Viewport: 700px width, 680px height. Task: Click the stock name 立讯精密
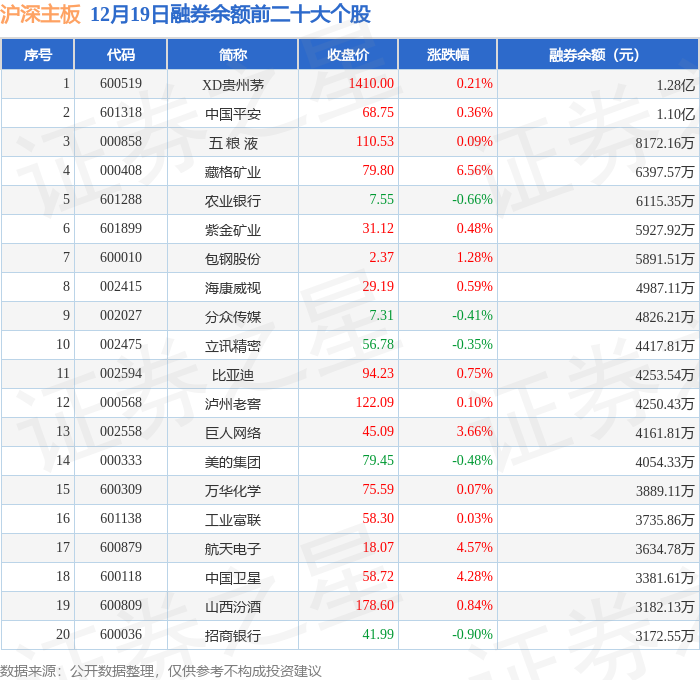tap(233, 346)
